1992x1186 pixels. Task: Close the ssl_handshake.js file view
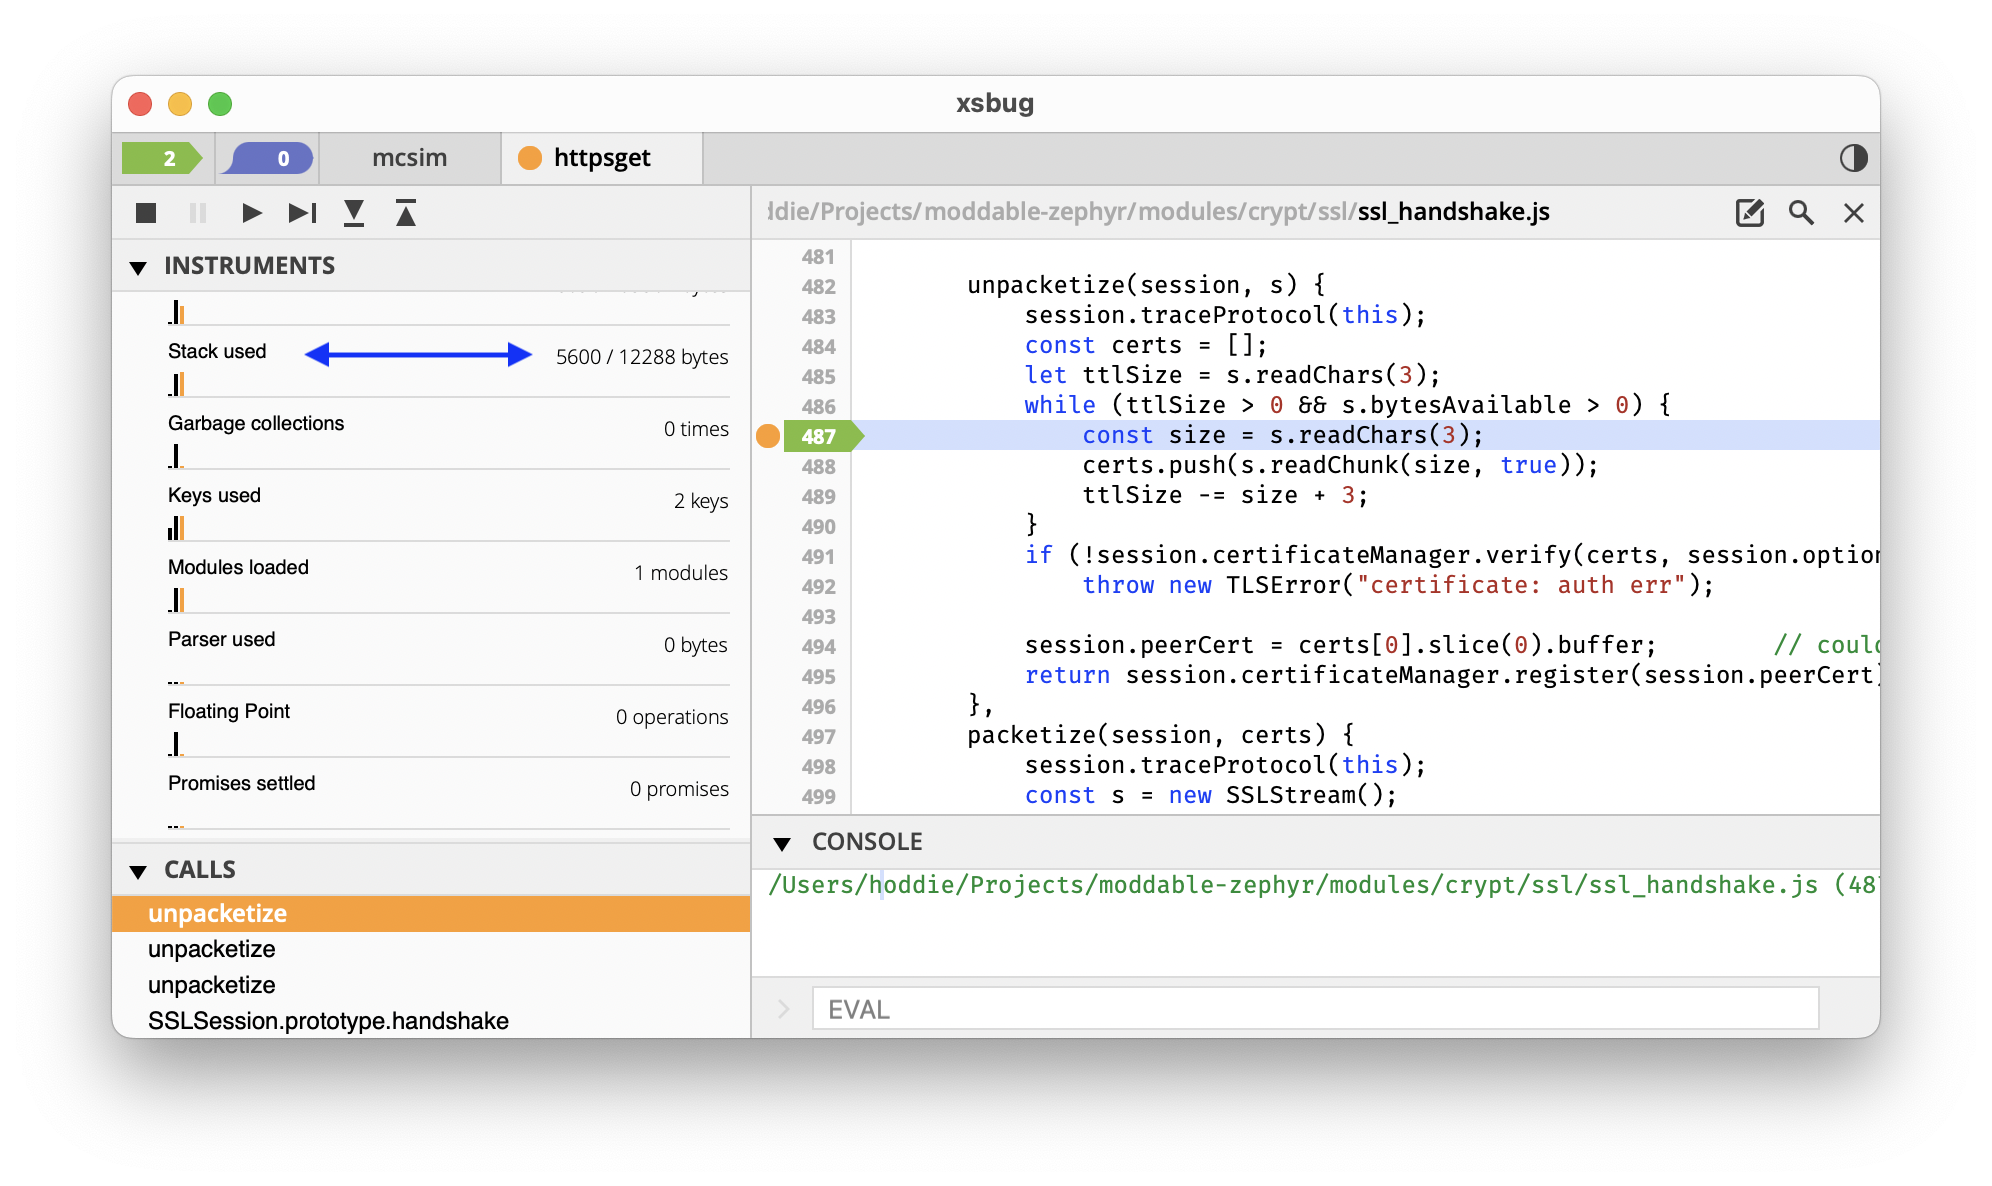pos(1853,213)
